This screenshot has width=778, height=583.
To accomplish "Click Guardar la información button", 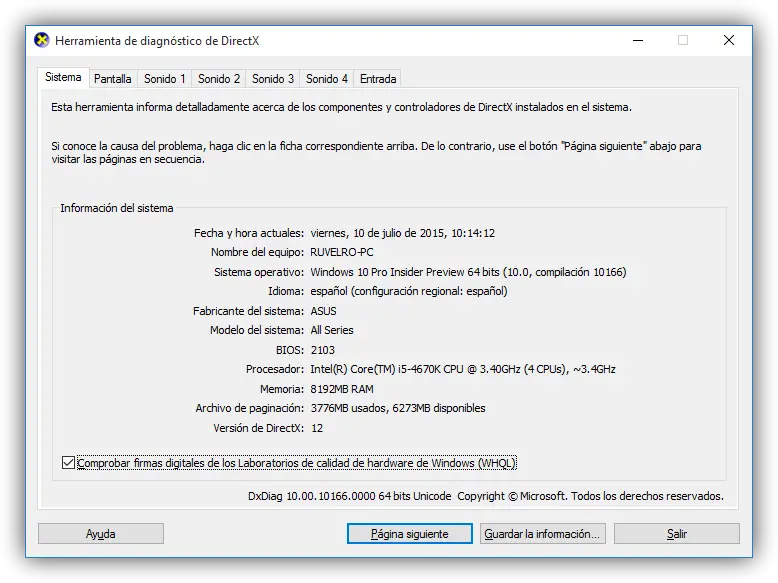I will 542,534.
